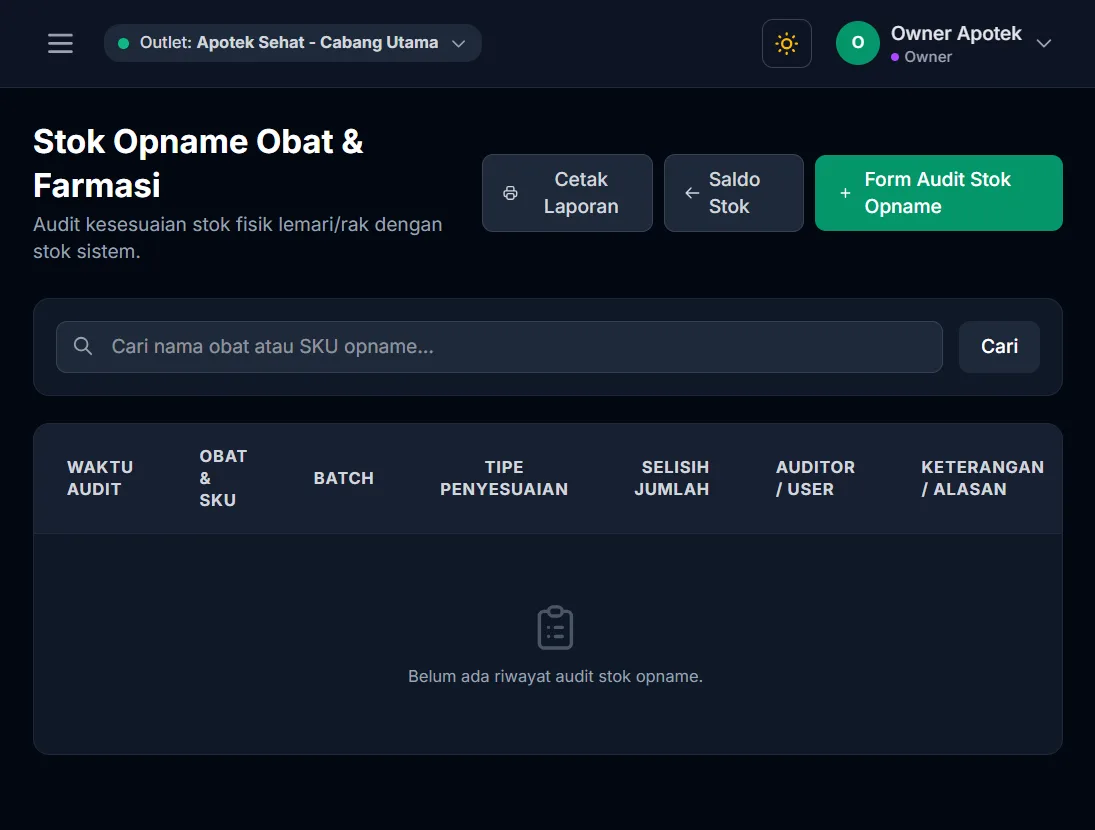
Task: Click Belum ada riwayat audit message
Action: click(555, 676)
